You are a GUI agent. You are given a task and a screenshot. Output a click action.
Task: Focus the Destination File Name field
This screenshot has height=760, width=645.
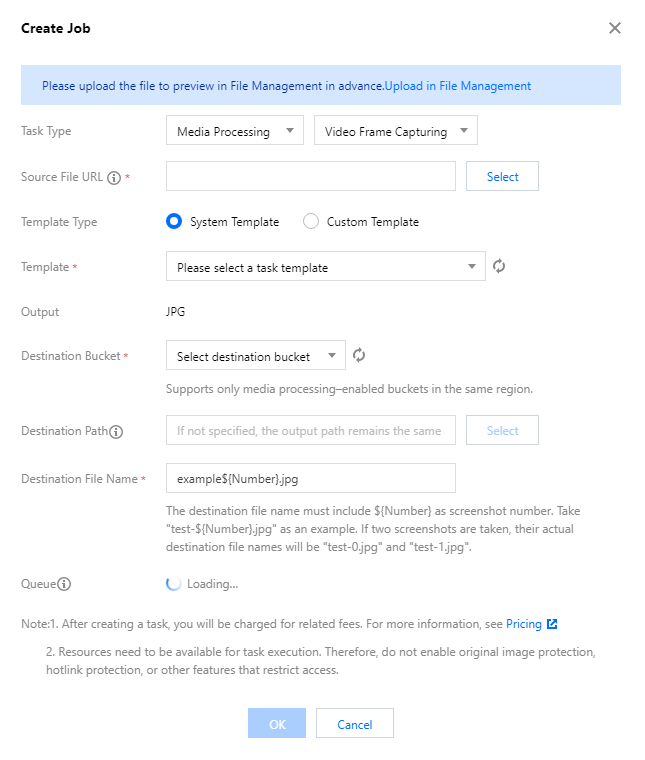click(x=311, y=478)
